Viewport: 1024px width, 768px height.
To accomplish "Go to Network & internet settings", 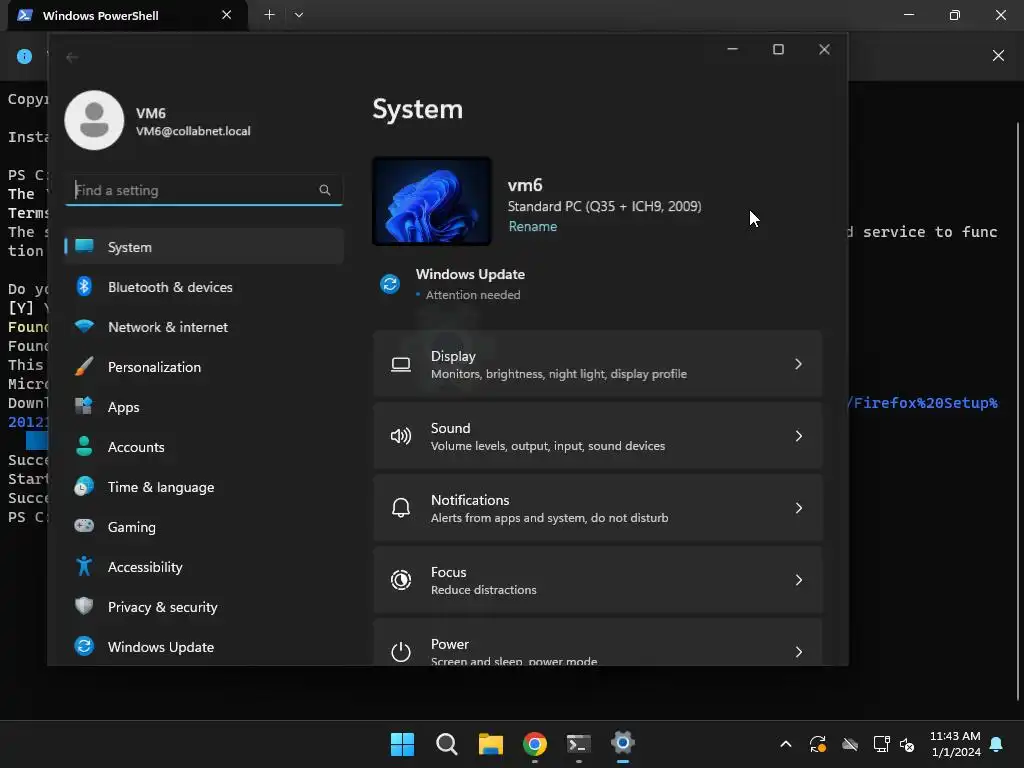I will pyautogui.click(x=204, y=327).
